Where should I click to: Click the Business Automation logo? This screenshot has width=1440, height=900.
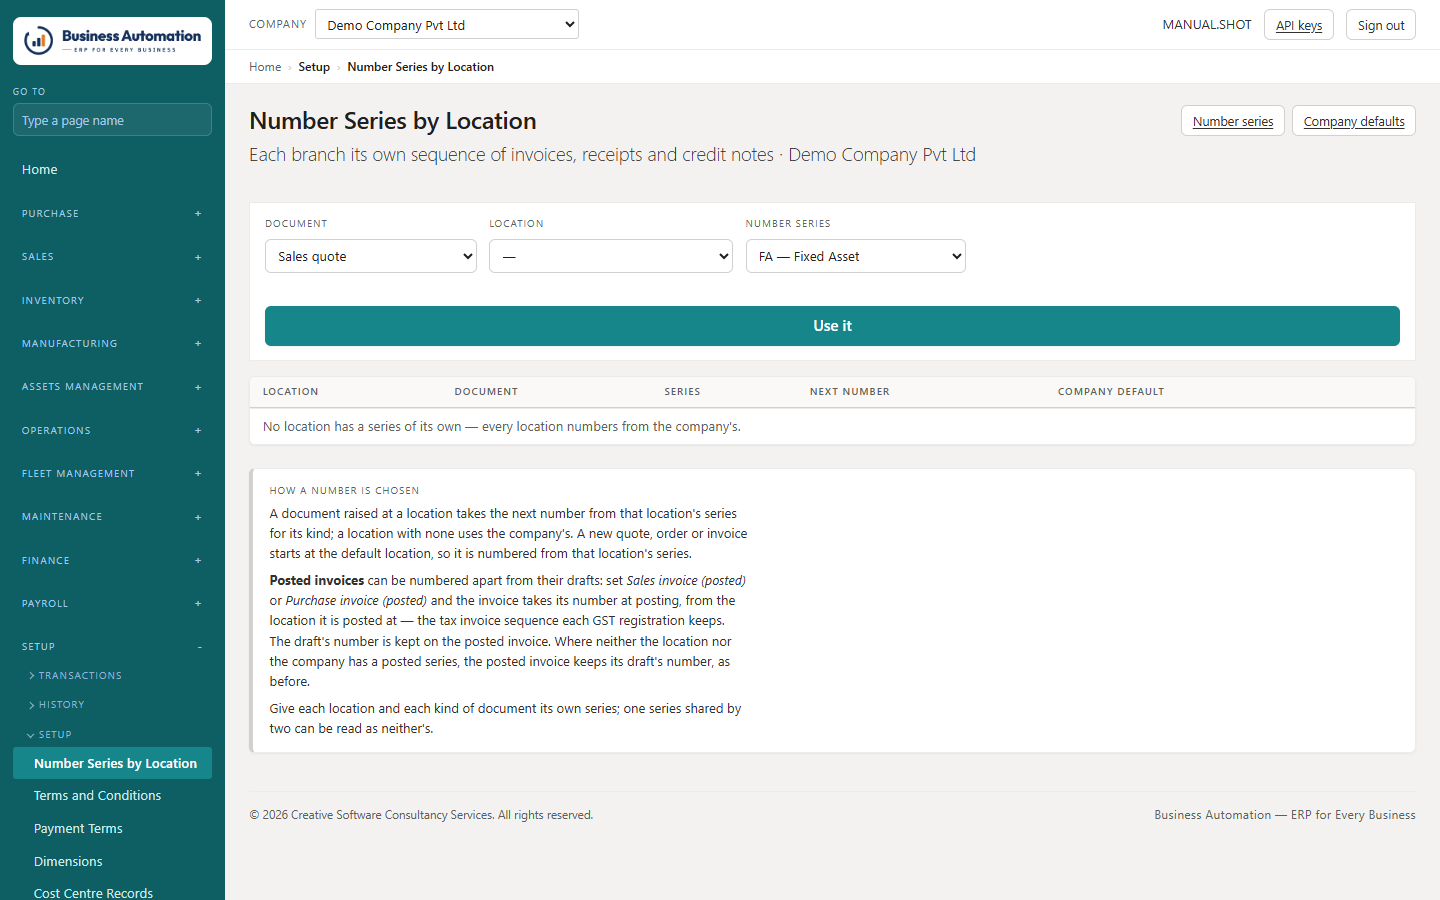pos(112,41)
